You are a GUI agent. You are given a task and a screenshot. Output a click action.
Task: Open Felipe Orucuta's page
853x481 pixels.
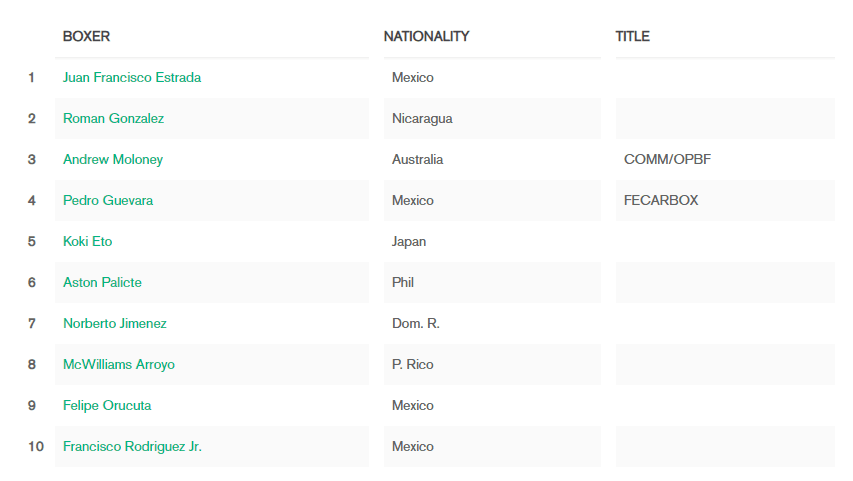pyautogui.click(x=107, y=405)
